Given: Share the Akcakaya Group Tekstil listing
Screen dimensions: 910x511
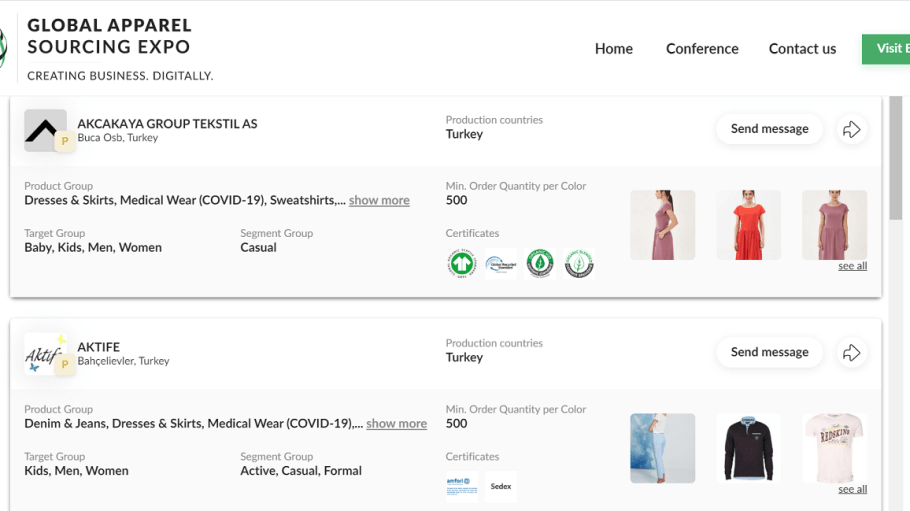Looking at the screenshot, I should (851, 129).
